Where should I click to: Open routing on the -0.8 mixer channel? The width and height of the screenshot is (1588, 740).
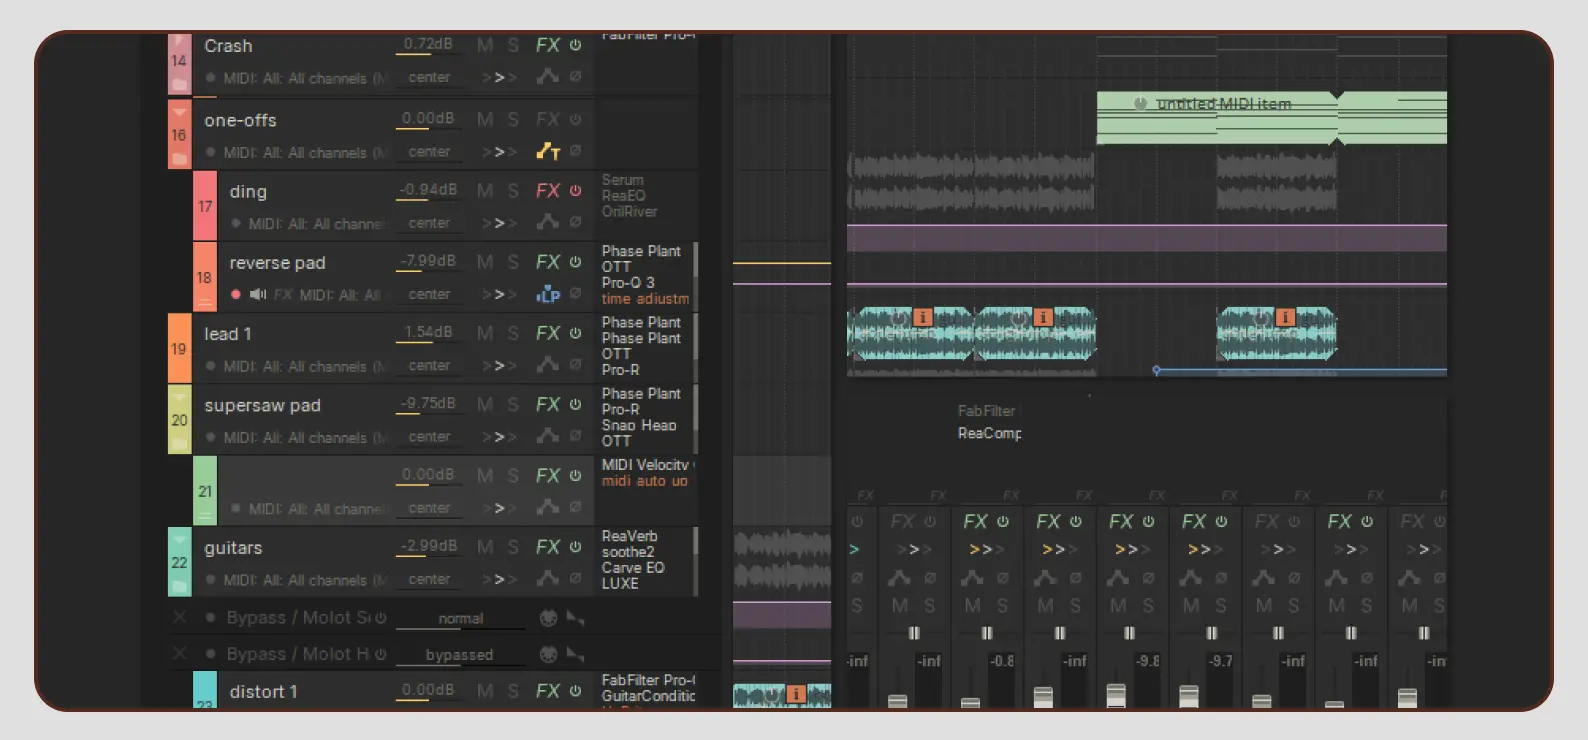point(987,549)
